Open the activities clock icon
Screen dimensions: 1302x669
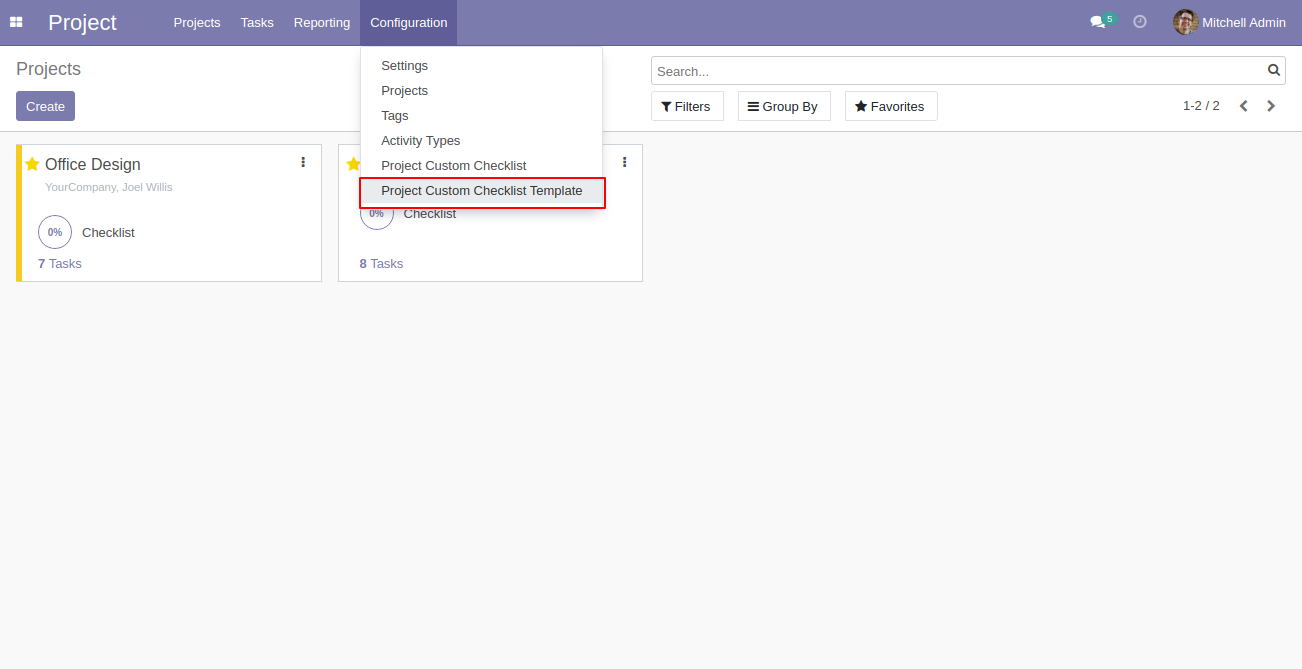tap(1140, 21)
